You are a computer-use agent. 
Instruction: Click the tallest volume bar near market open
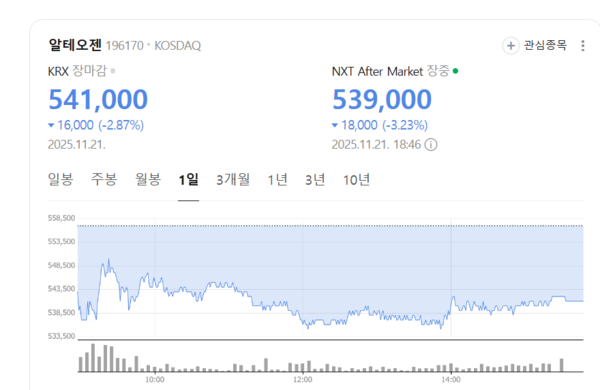(93, 358)
